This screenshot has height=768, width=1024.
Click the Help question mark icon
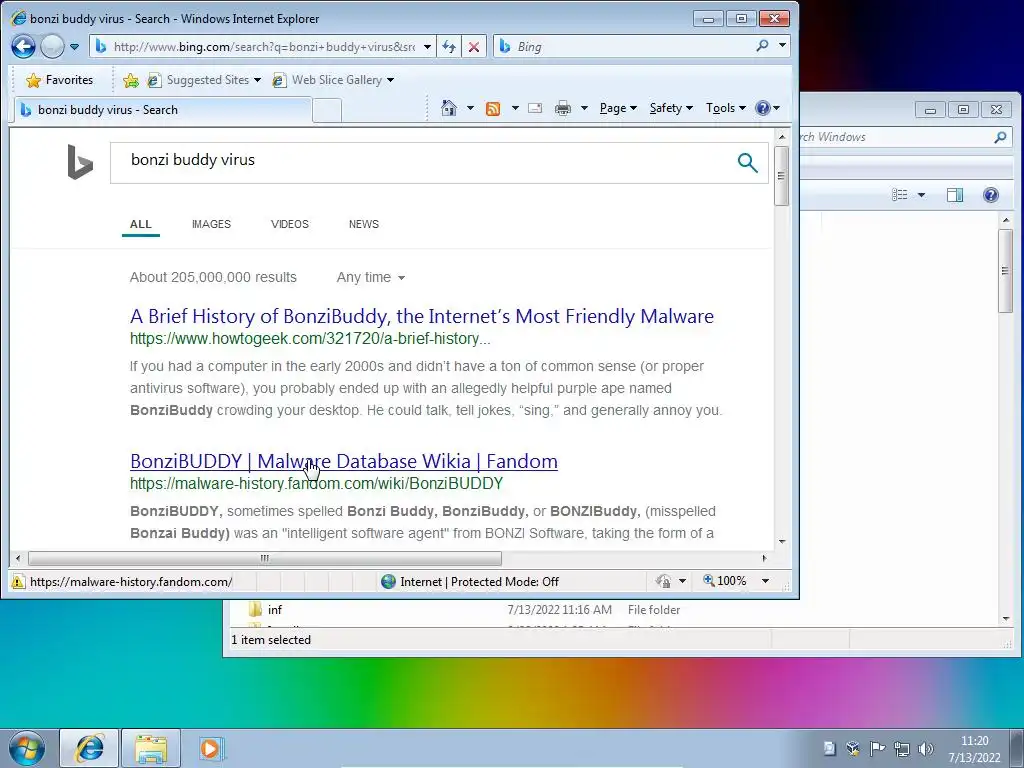pyautogui.click(x=762, y=108)
